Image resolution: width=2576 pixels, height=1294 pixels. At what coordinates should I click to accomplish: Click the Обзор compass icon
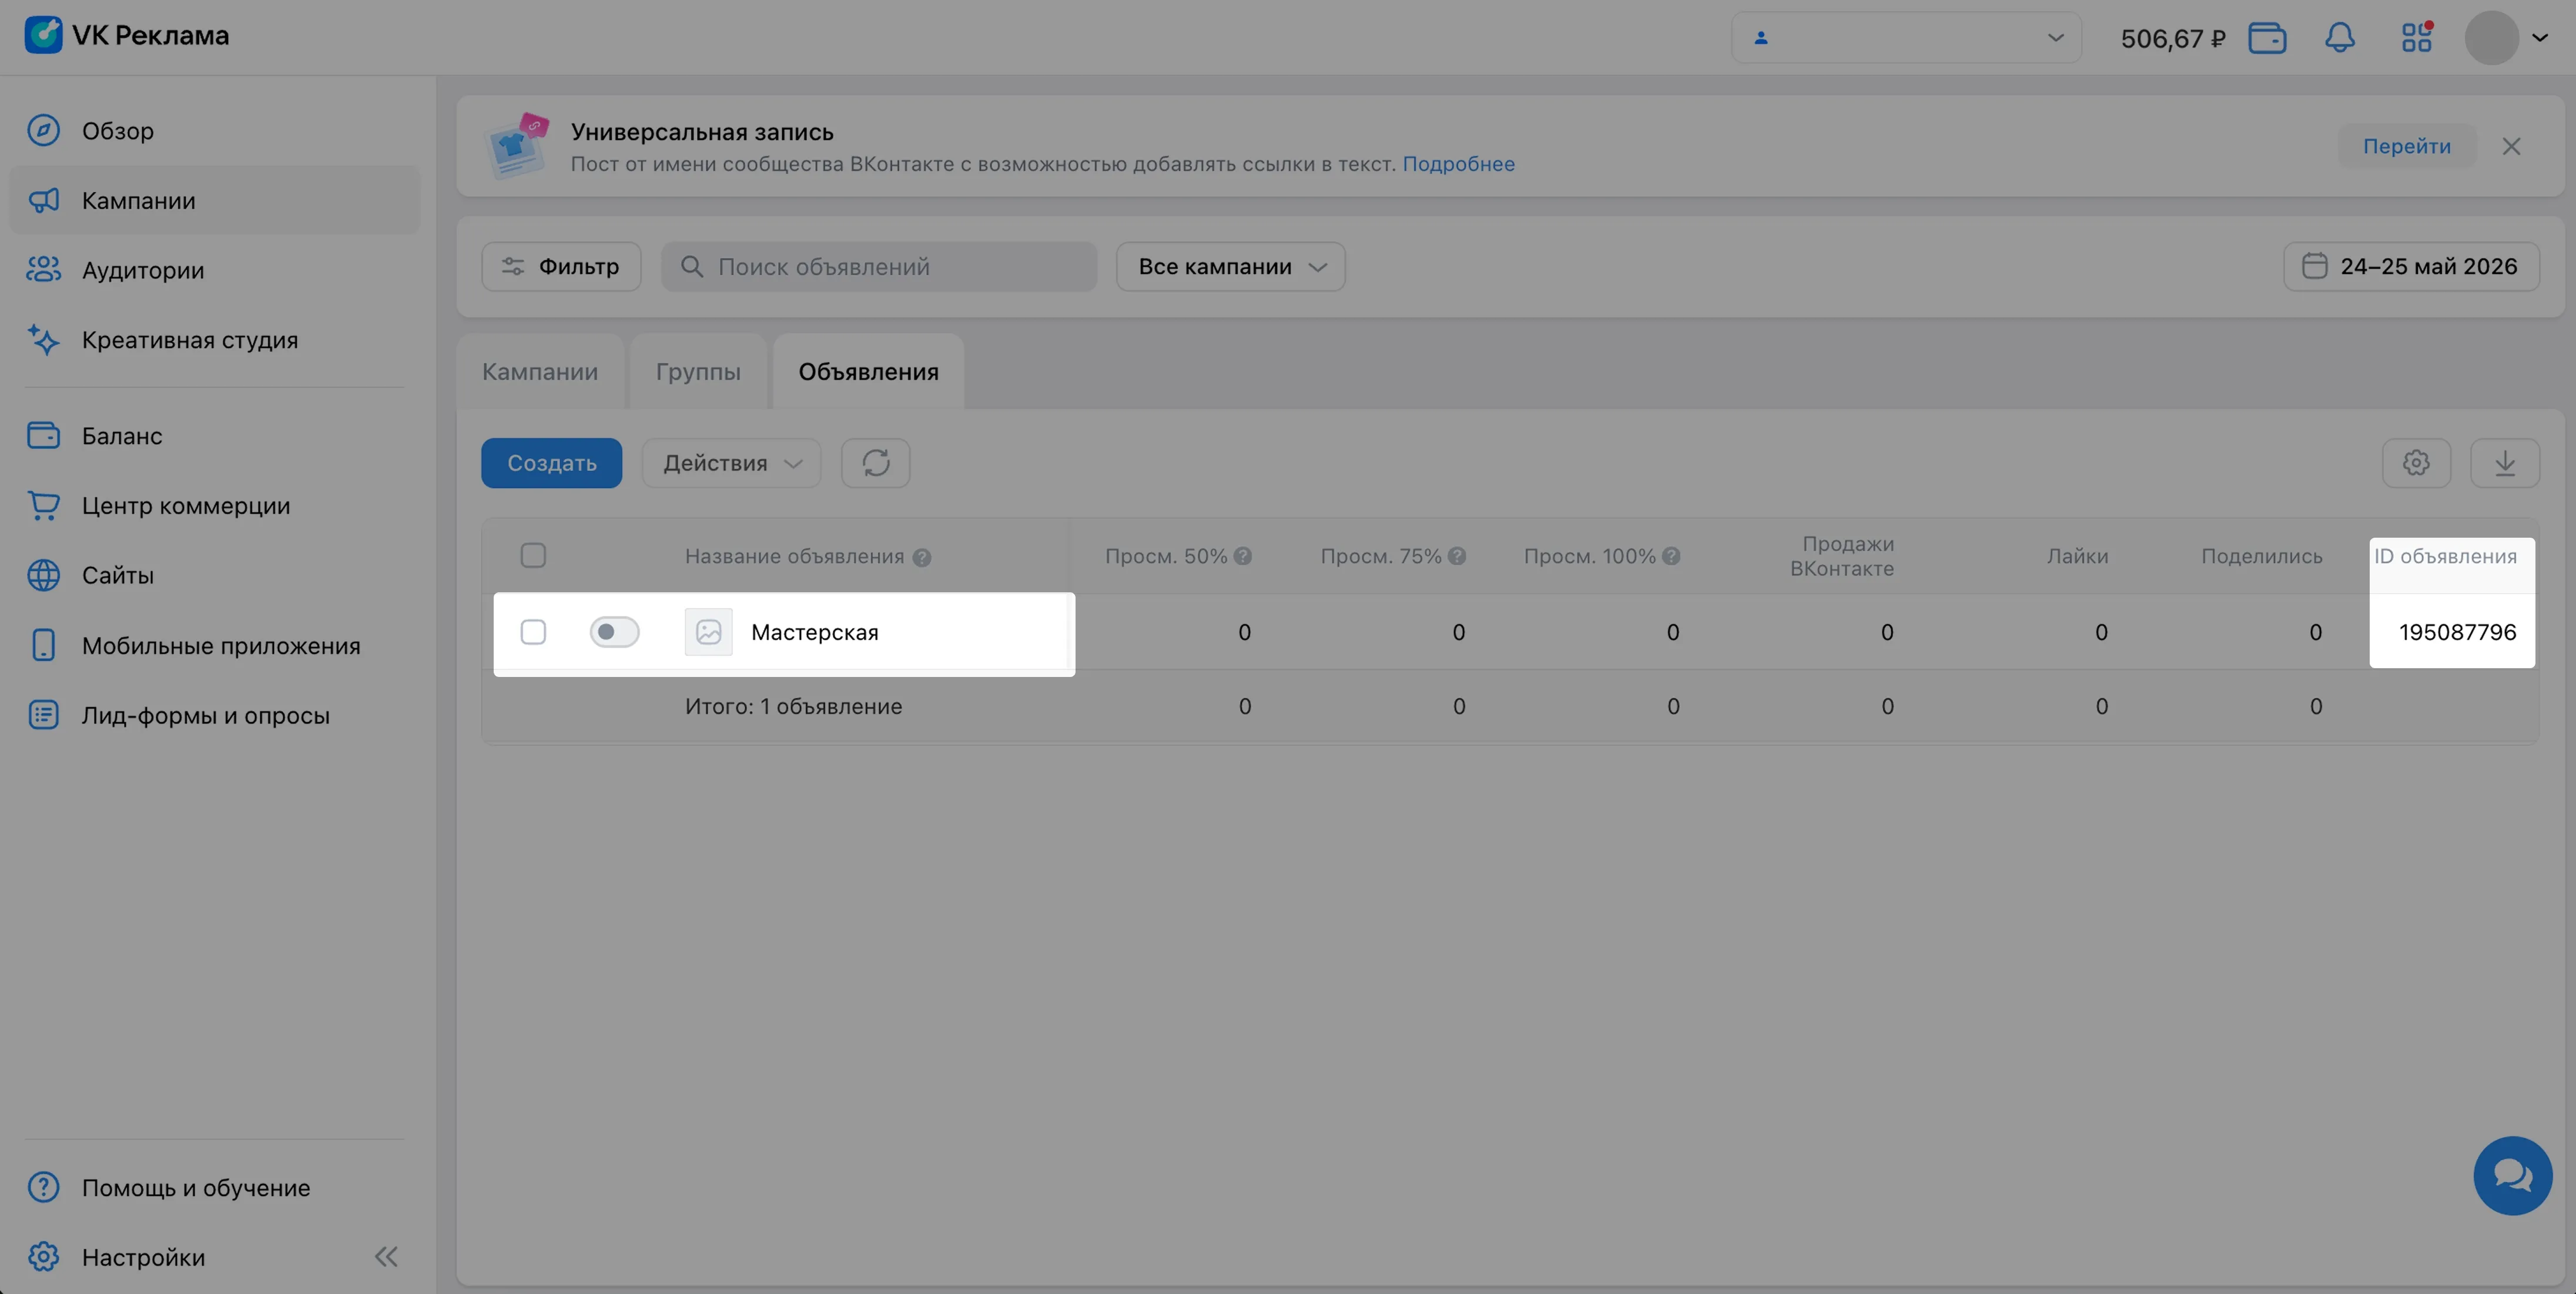(43, 131)
